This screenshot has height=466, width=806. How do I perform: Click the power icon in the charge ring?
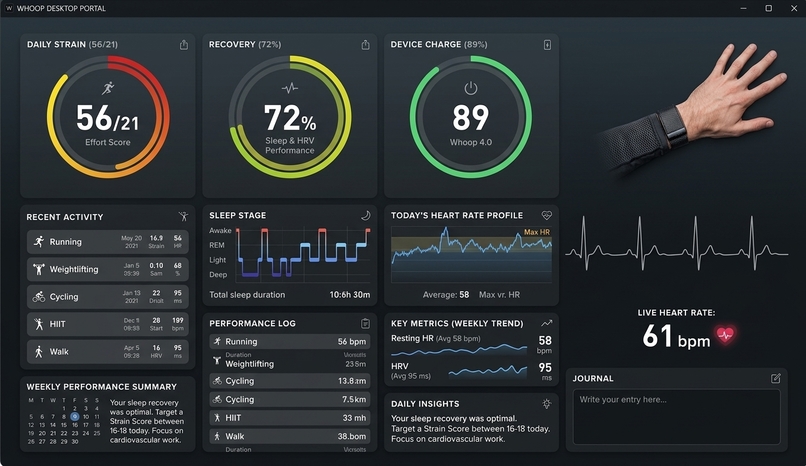471,88
